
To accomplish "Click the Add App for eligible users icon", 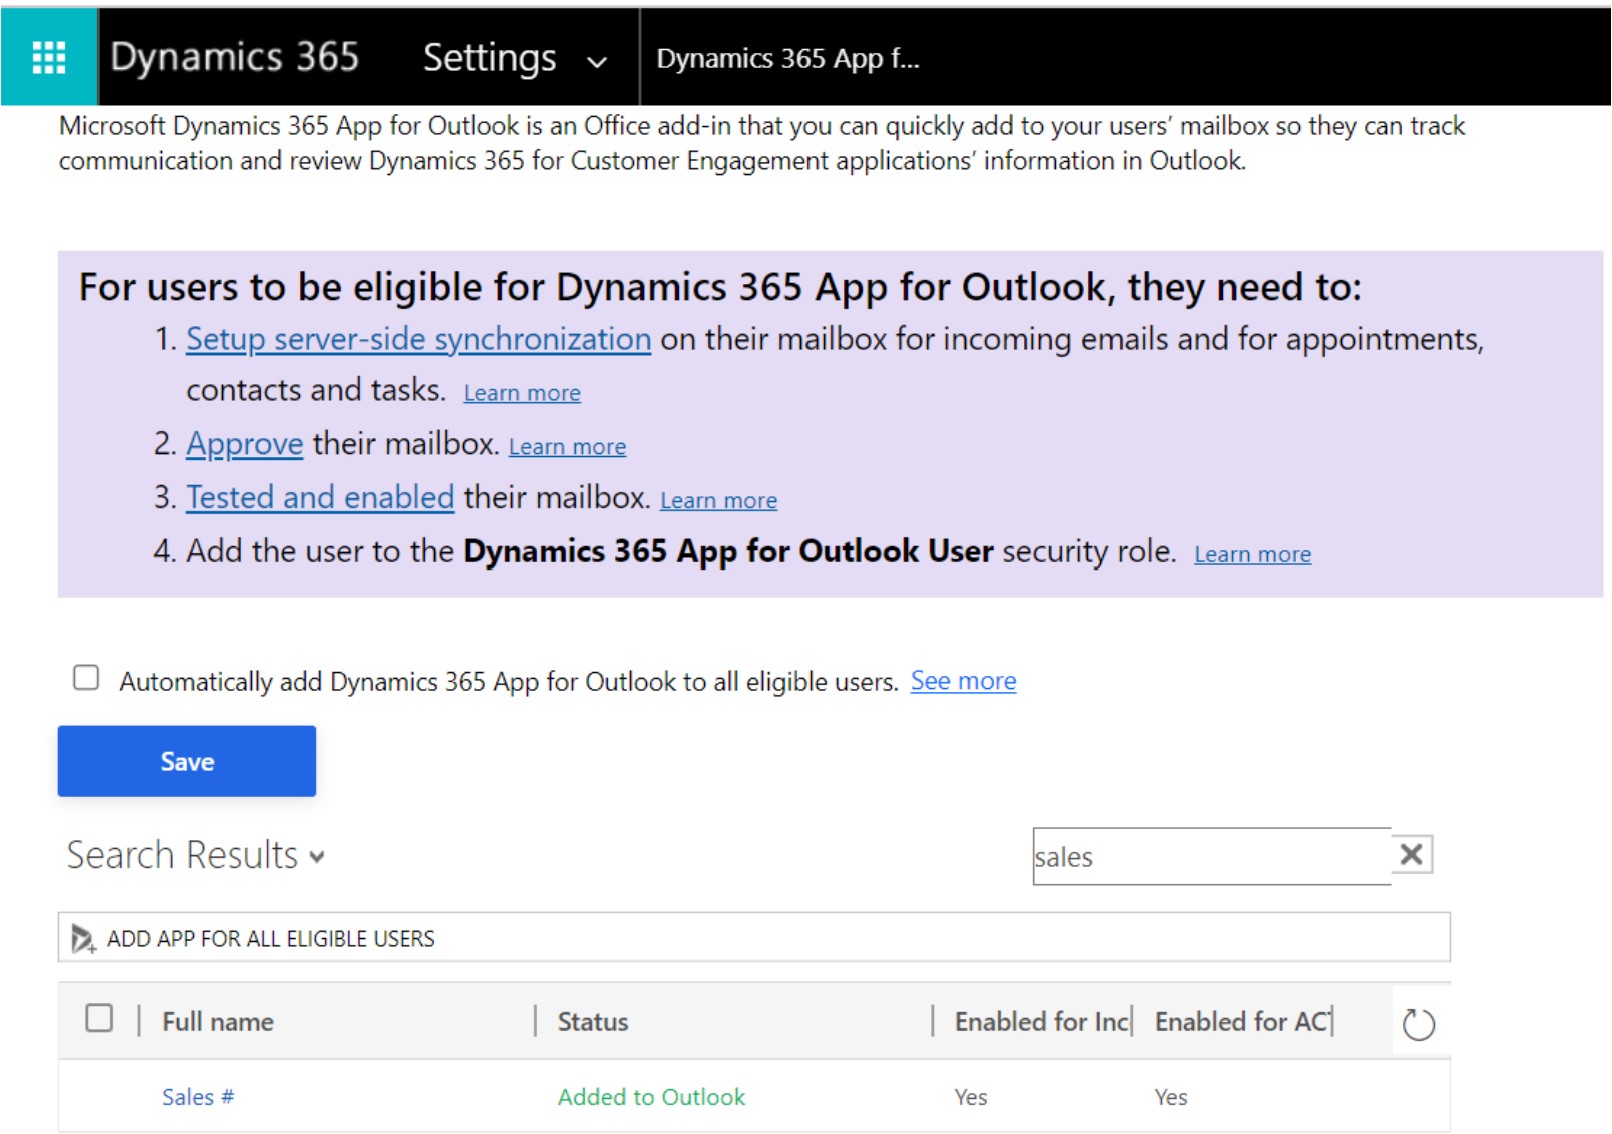I will coord(81,938).
